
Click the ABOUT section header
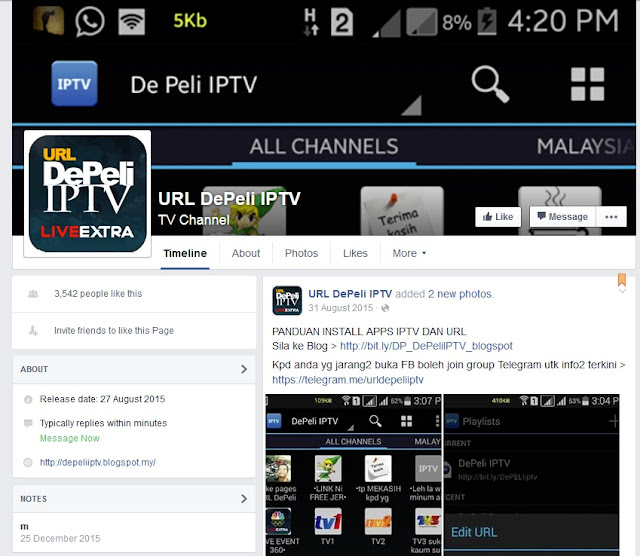[134, 369]
